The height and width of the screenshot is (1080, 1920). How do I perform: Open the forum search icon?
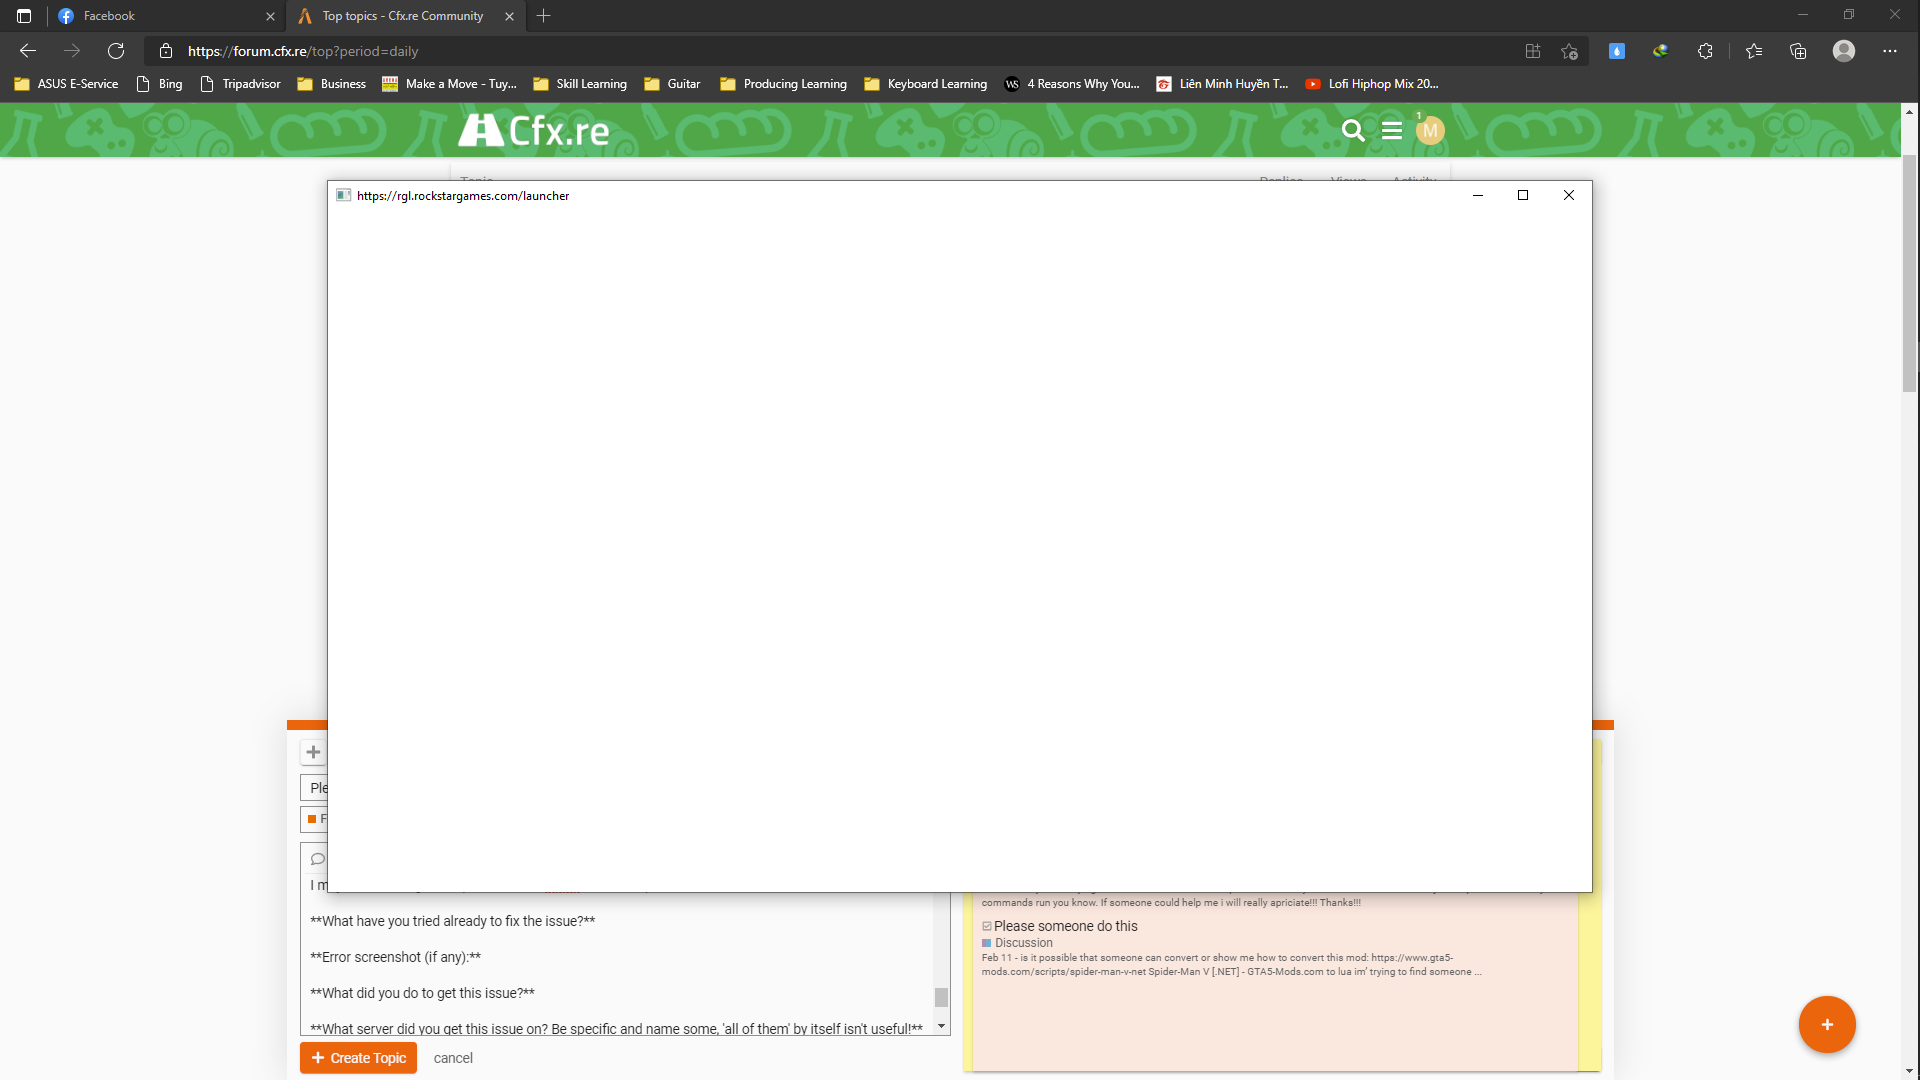pyautogui.click(x=1352, y=131)
